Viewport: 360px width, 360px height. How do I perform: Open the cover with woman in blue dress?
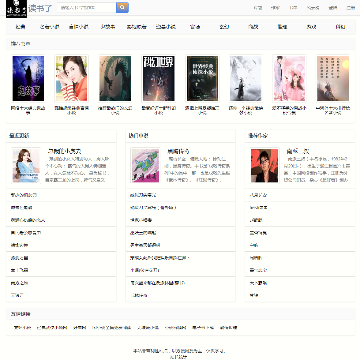point(26,166)
